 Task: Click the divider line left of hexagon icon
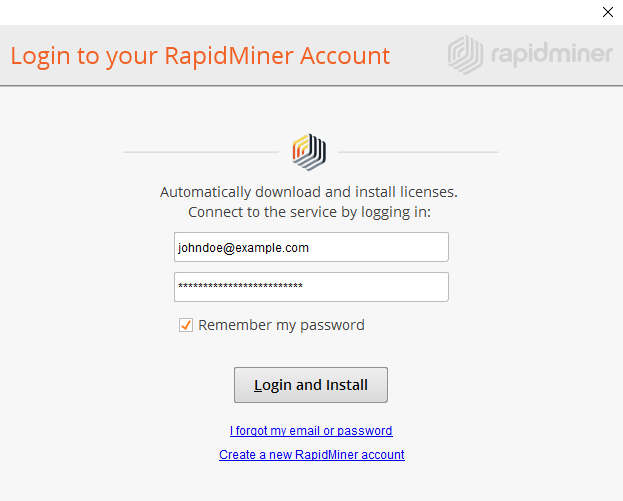pyautogui.click(x=200, y=152)
